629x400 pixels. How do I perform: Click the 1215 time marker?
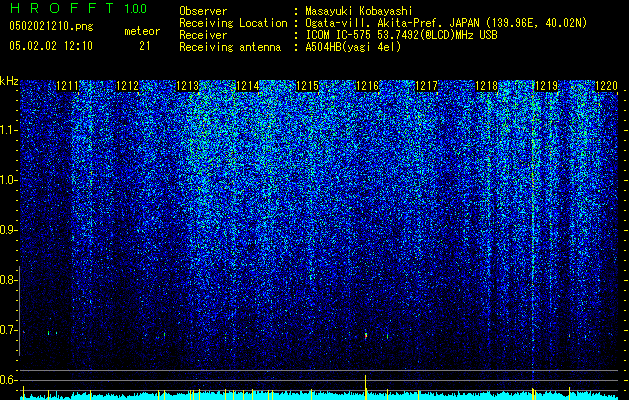click(x=307, y=86)
